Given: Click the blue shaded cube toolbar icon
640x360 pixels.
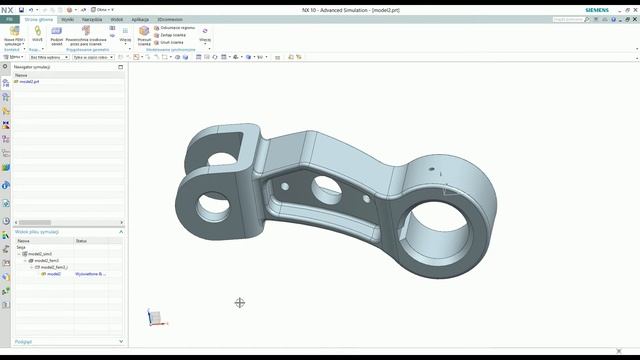Looking at the screenshot, I should point(185,57).
